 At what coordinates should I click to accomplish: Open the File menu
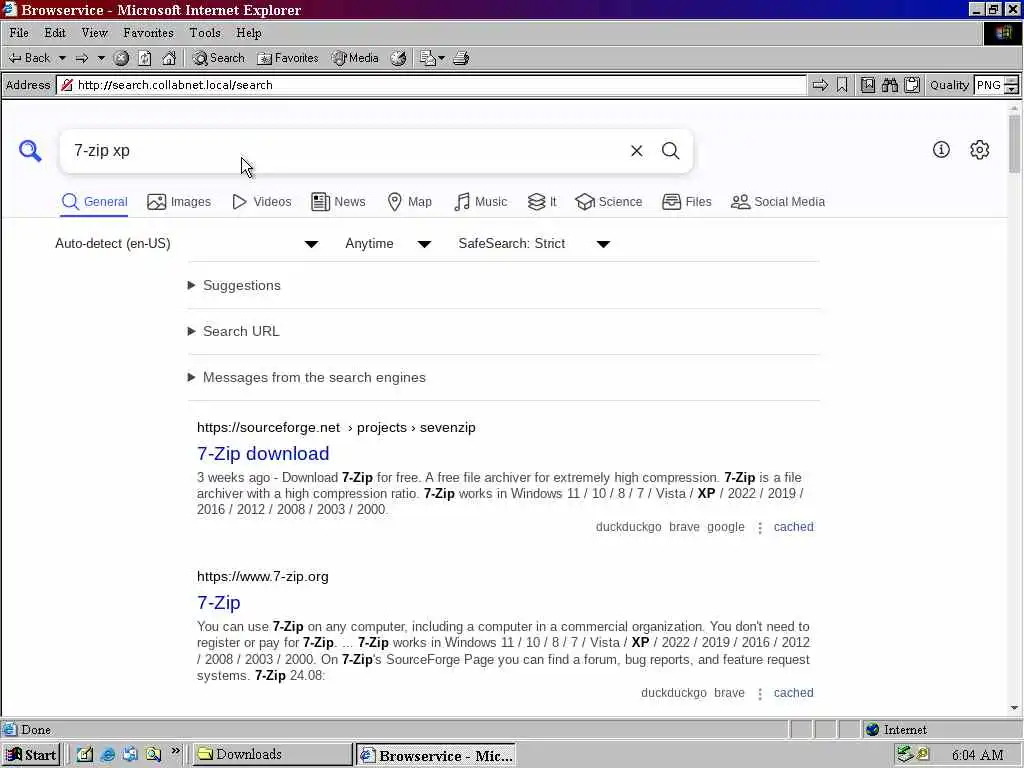tap(19, 33)
